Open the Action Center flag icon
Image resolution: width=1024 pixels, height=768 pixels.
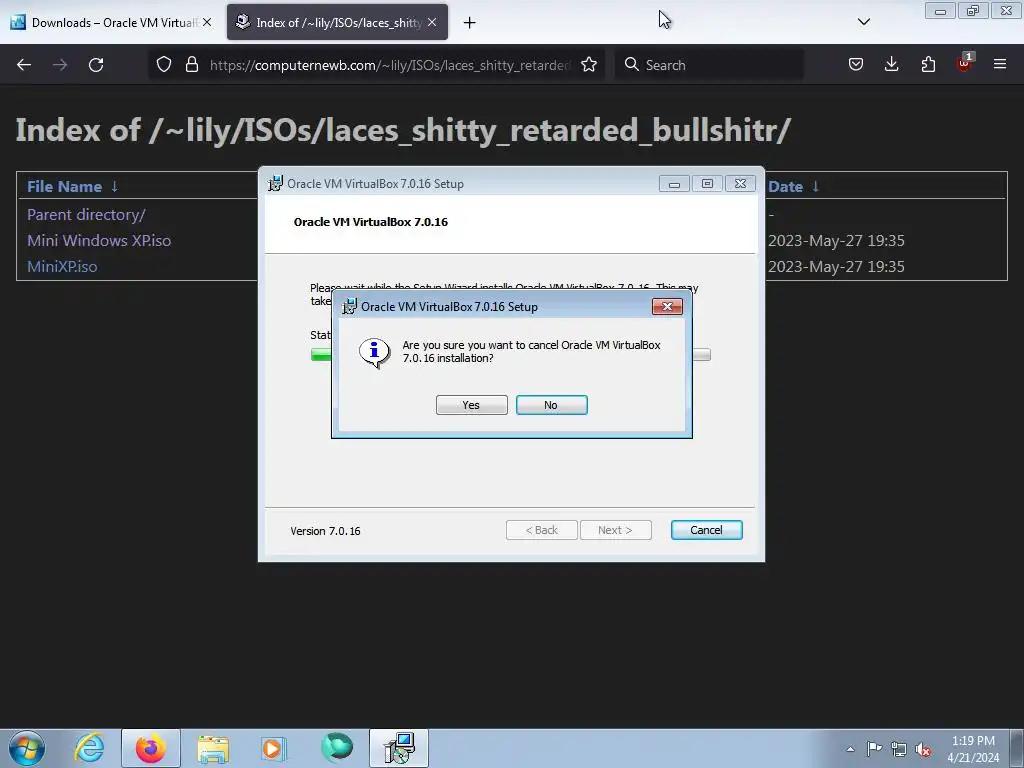pyautogui.click(x=874, y=748)
